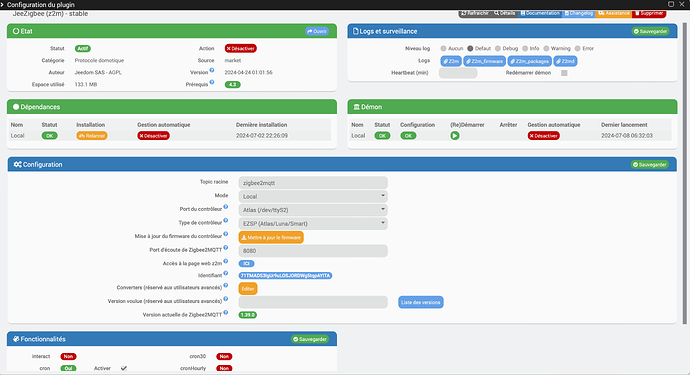Click the Port d'écoute de Zigbee2MQTT field

pos(313,251)
